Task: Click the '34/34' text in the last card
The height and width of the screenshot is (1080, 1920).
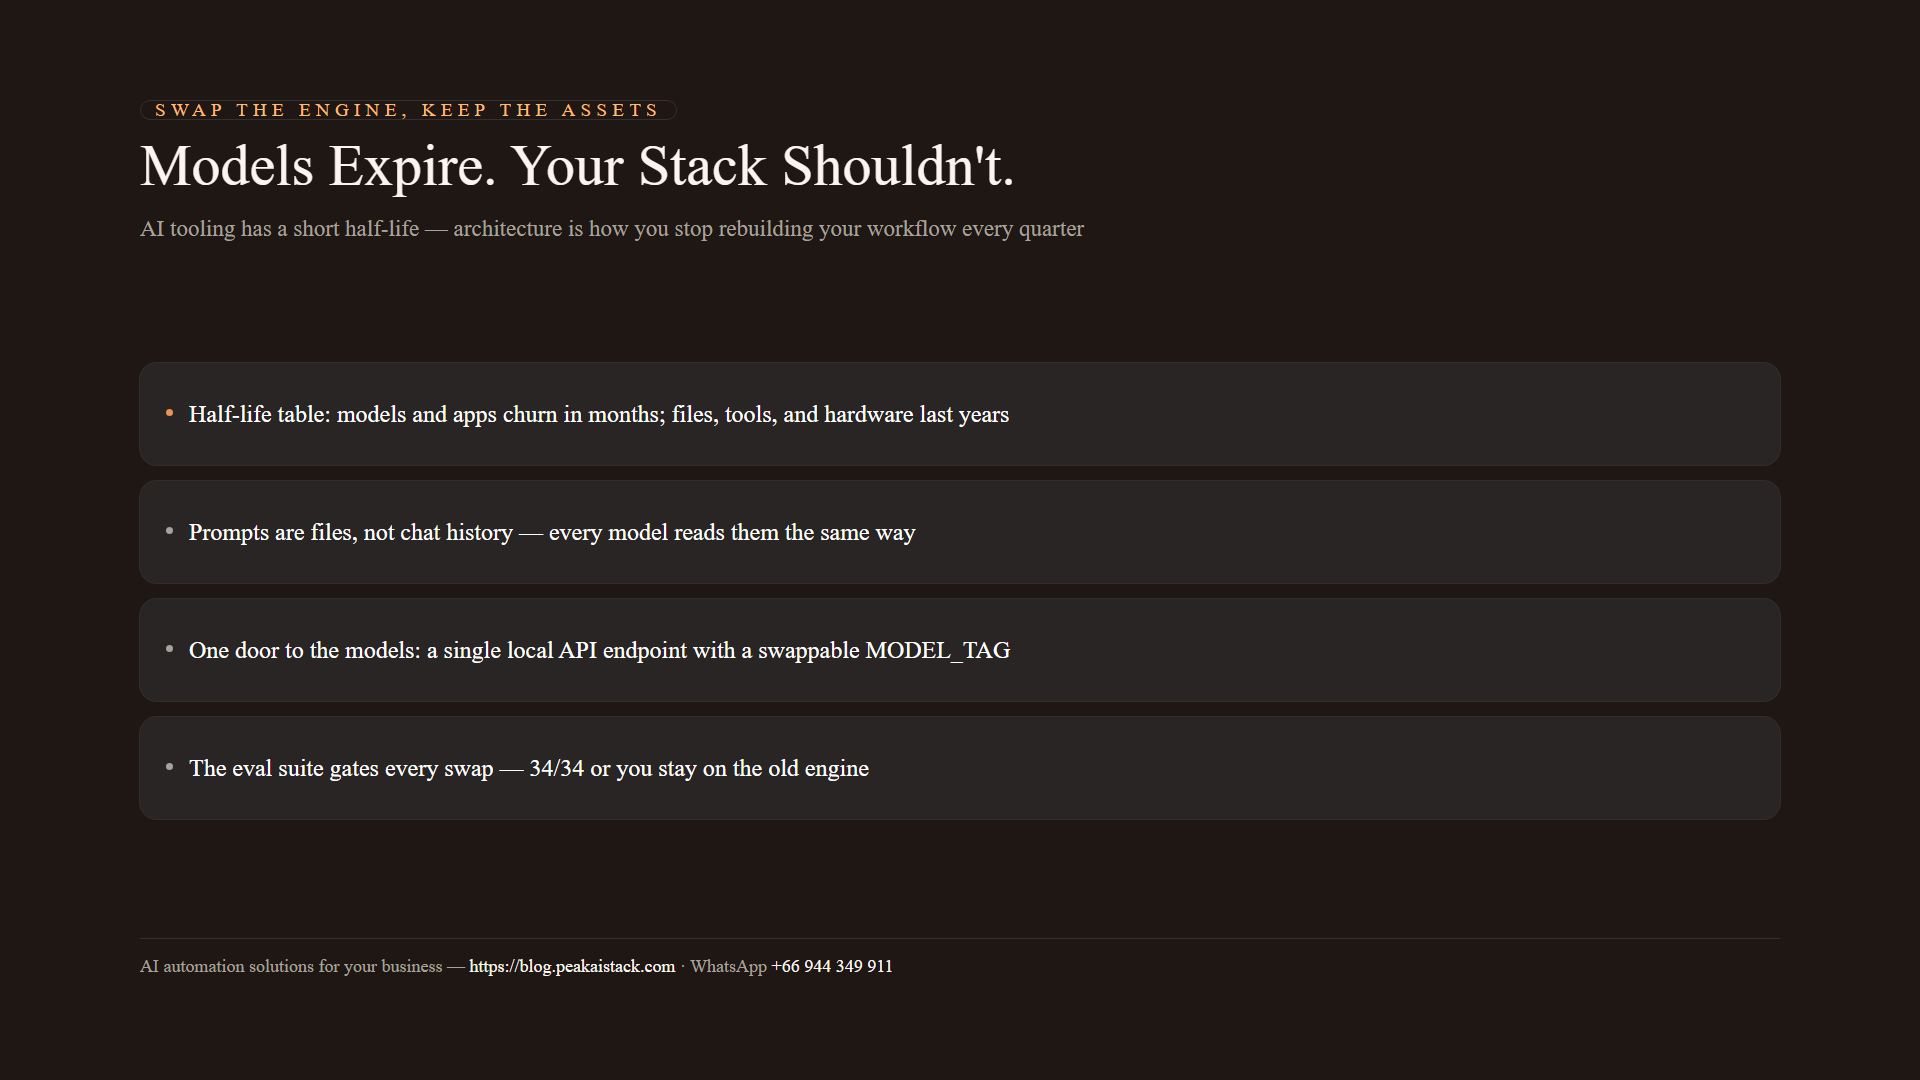Action: point(556,768)
